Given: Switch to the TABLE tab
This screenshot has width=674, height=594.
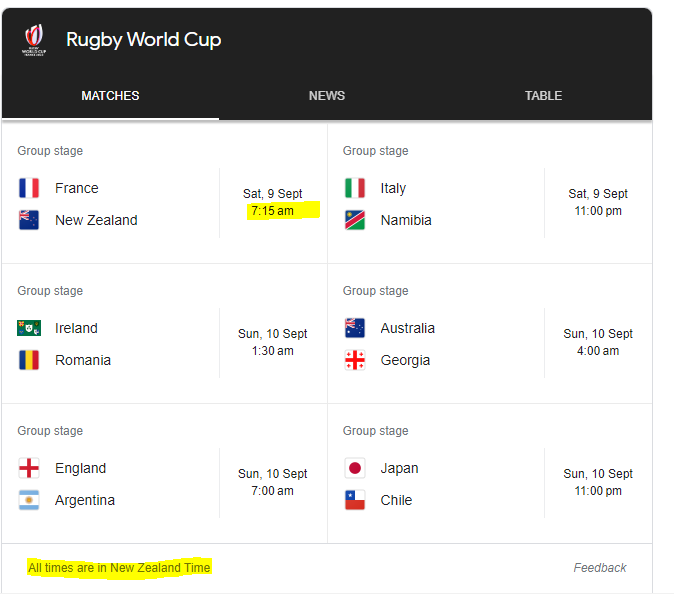Looking at the screenshot, I should pyautogui.click(x=543, y=95).
